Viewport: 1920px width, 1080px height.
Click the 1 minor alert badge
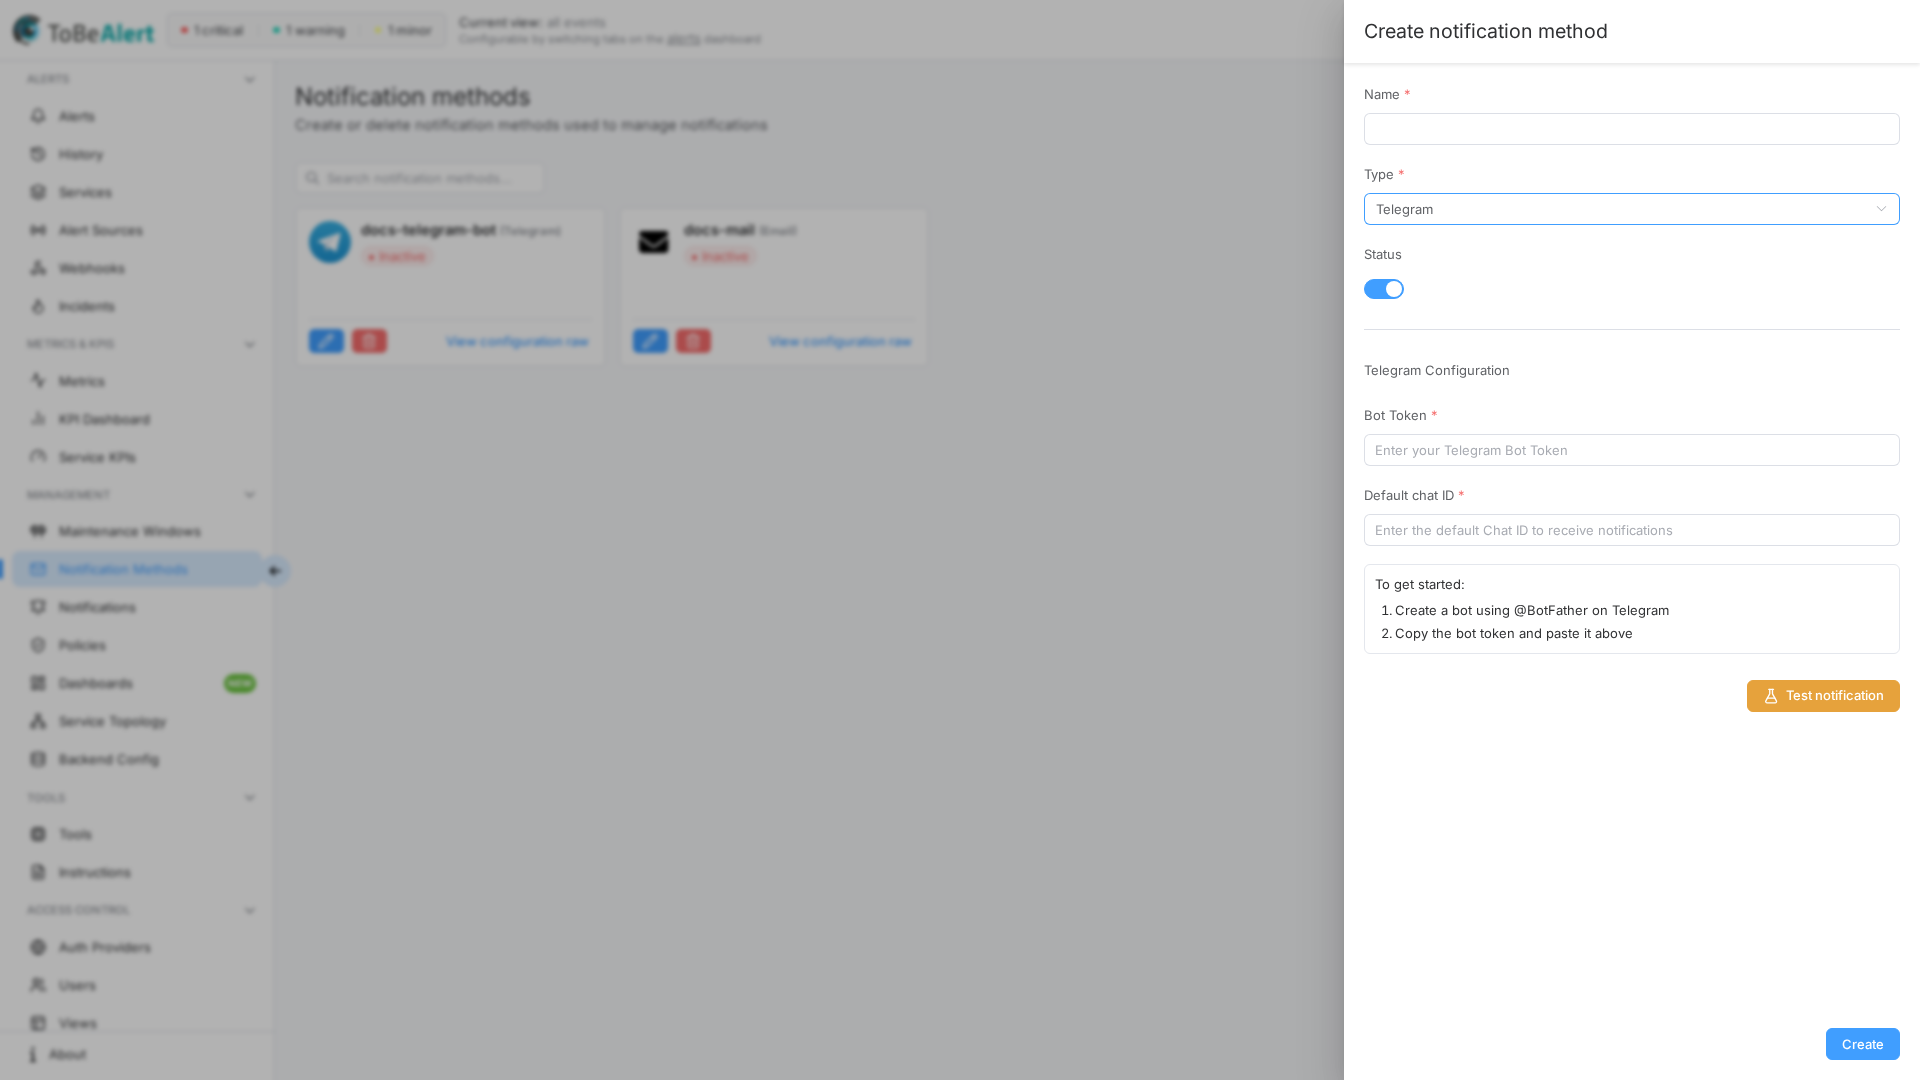coord(403,31)
